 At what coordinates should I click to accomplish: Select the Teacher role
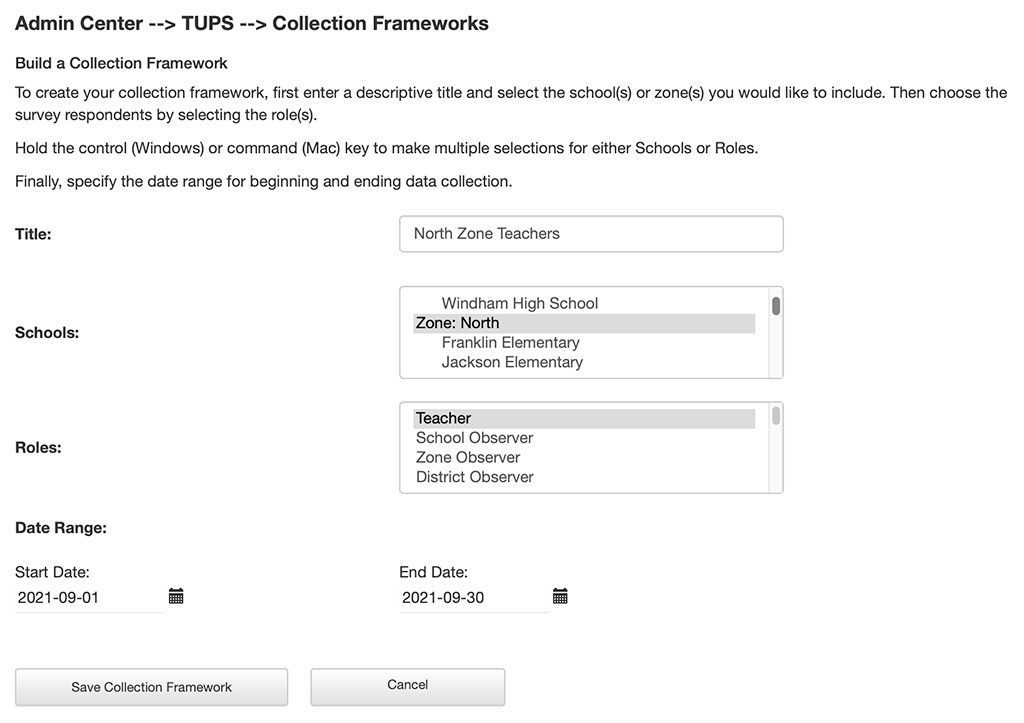pyautogui.click(x=584, y=419)
